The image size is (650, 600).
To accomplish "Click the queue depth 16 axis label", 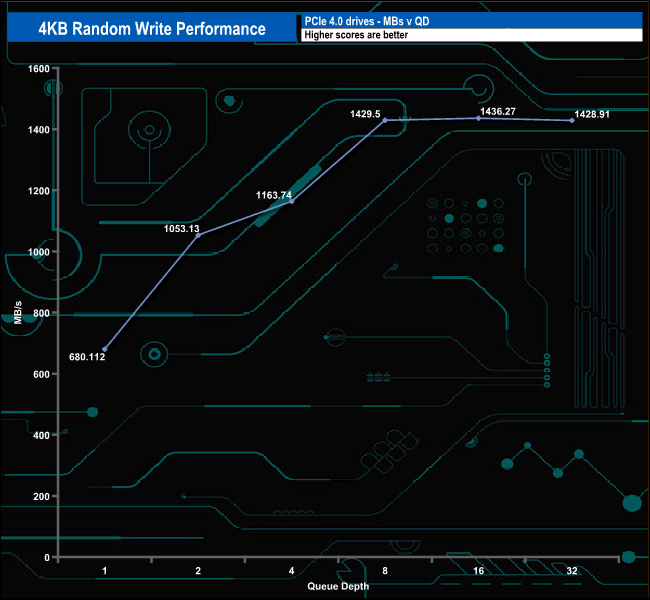I will (x=478, y=571).
